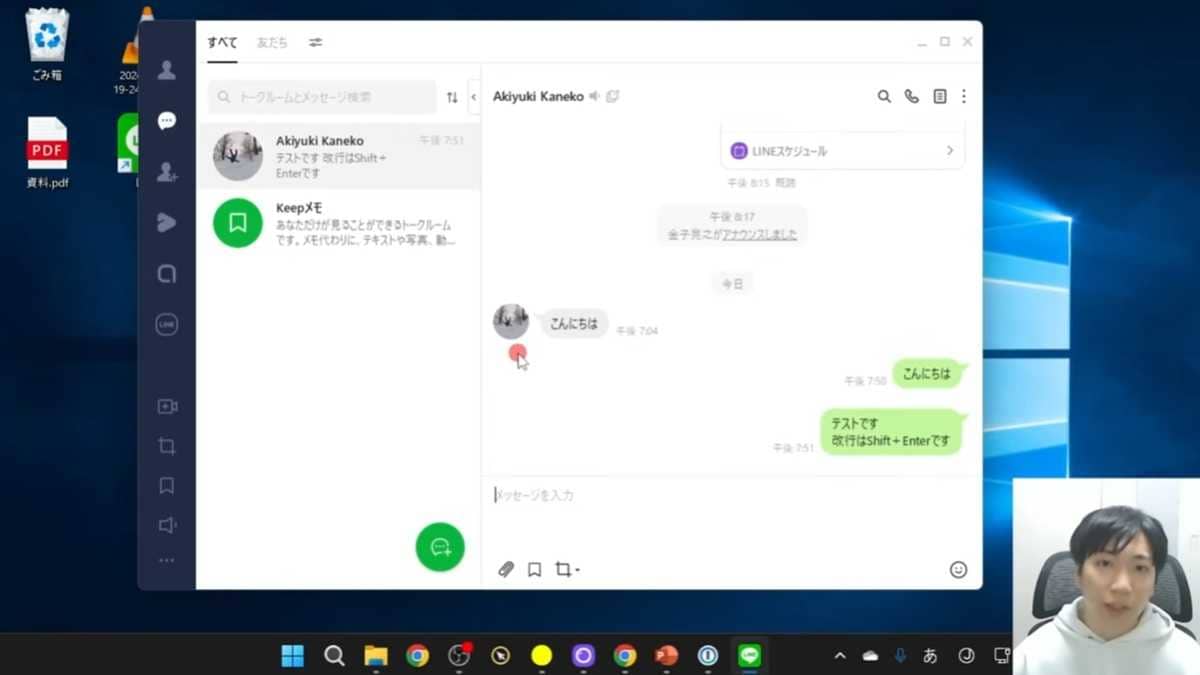This screenshot has width=1200, height=675.
Task: Toggle the sidebar notification speaker icon
Action: [167, 525]
